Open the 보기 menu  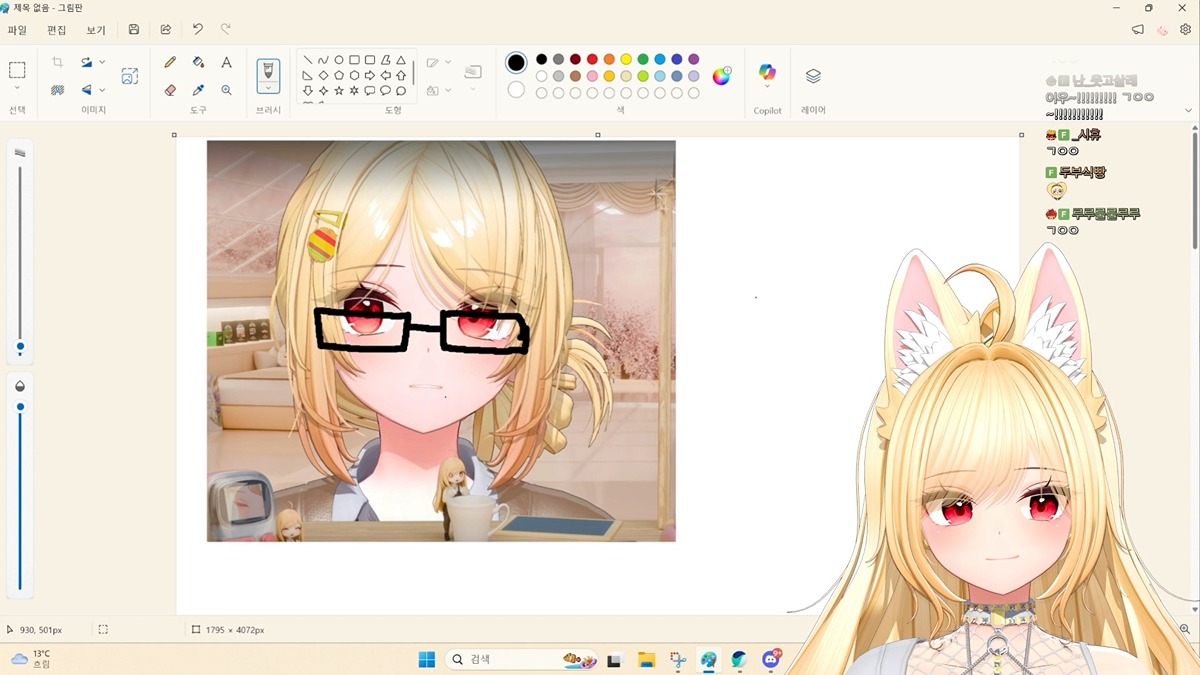tap(96, 30)
